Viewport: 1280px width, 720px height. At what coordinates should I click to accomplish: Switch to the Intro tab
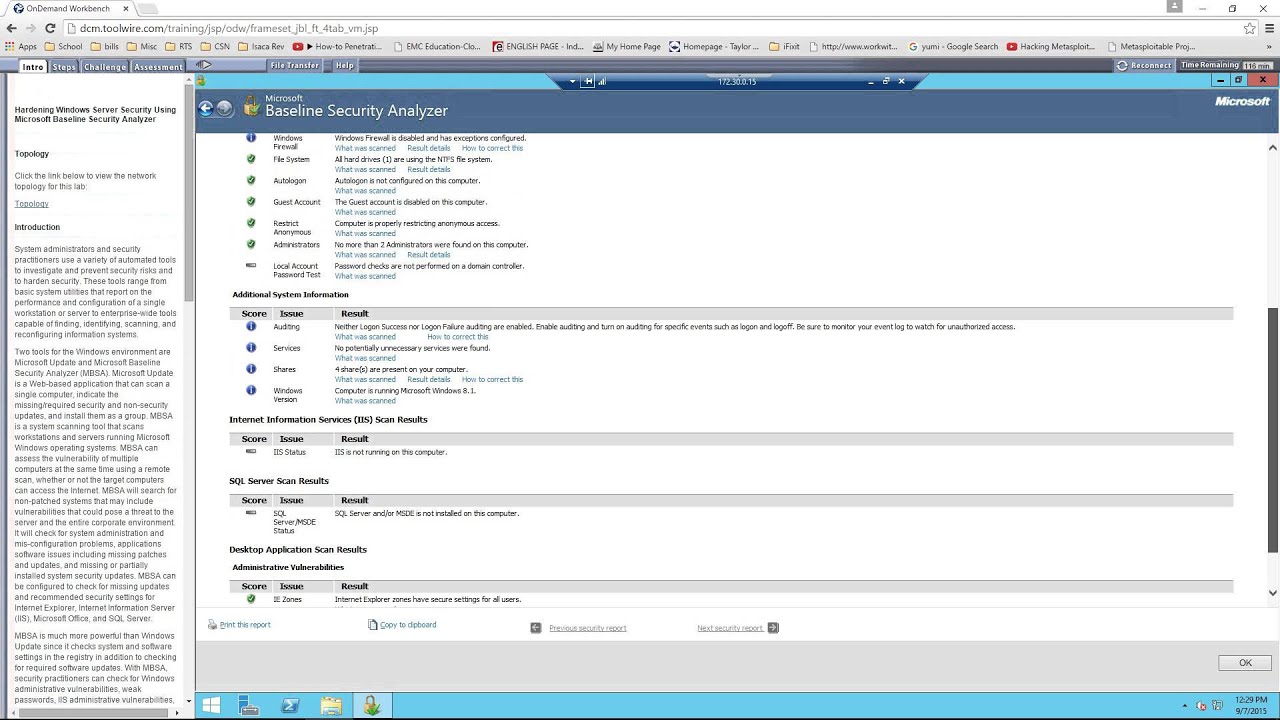click(x=33, y=67)
